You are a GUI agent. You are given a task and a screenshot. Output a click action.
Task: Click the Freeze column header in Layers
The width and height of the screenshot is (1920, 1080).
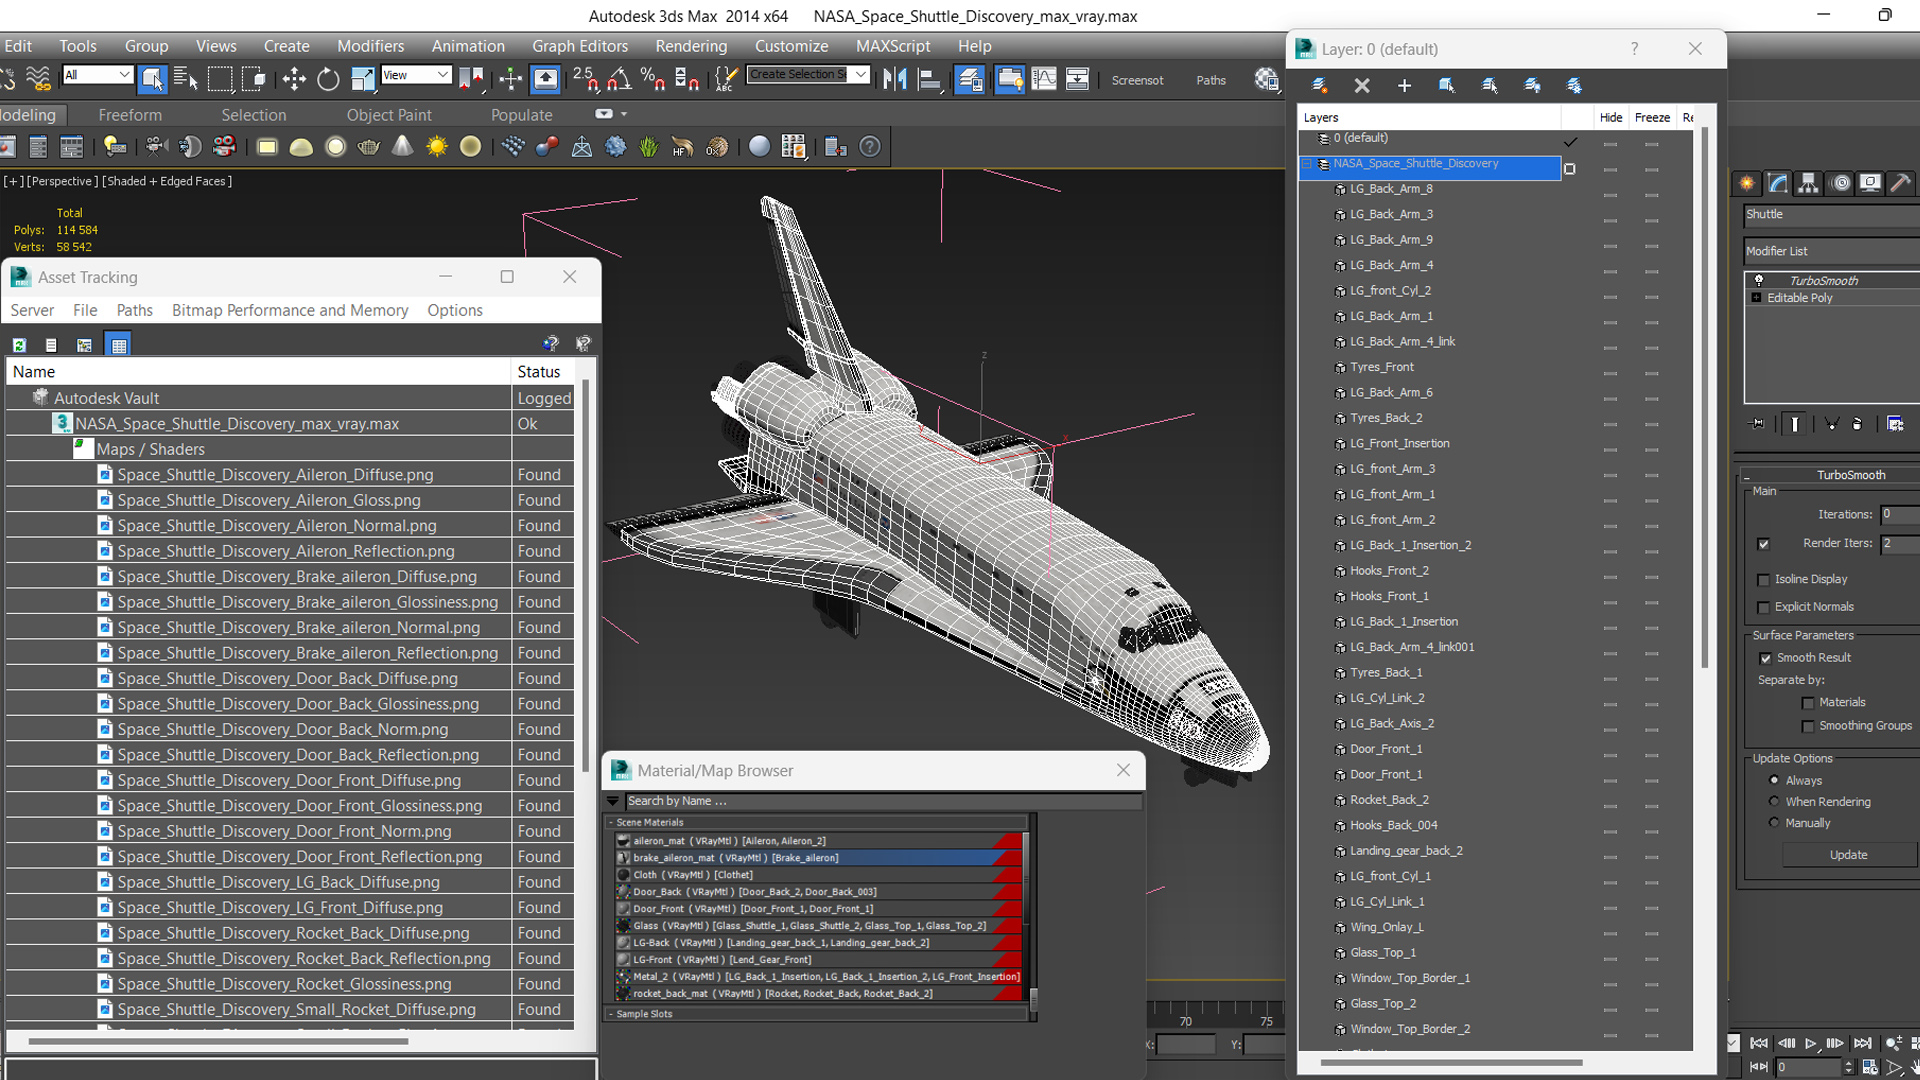click(x=1652, y=118)
